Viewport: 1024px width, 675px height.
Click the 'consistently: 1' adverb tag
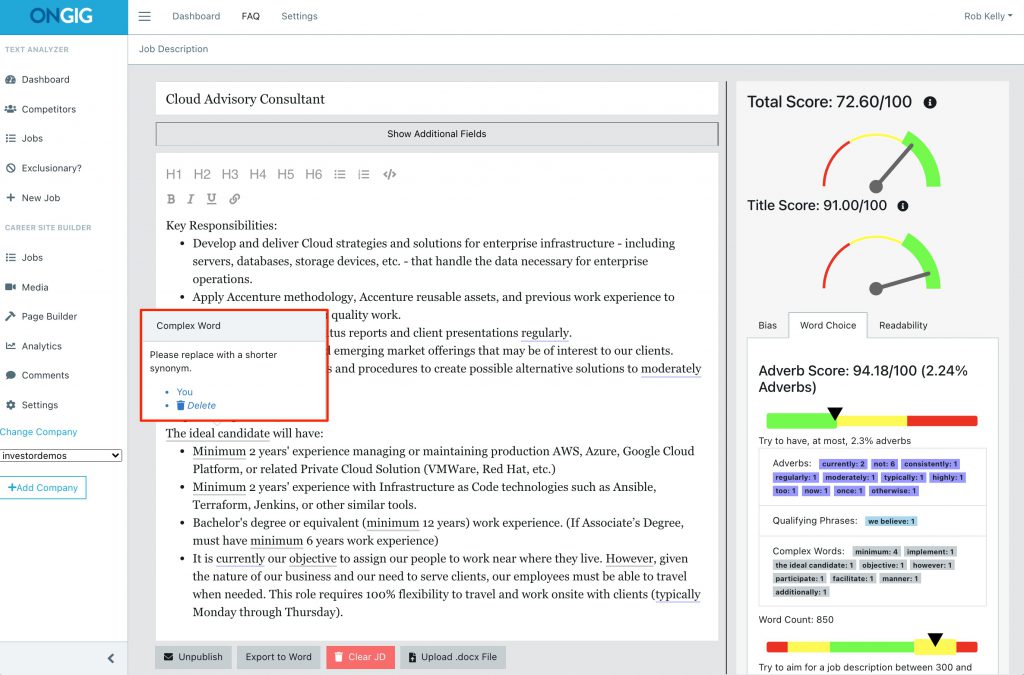coord(931,464)
